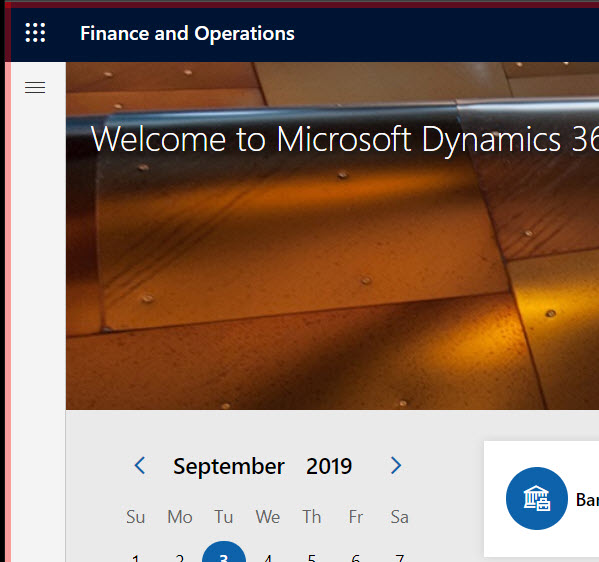The height and width of the screenshot is (562, 599).
Task: Select the month September in calendar
Action: click(229, 467)
